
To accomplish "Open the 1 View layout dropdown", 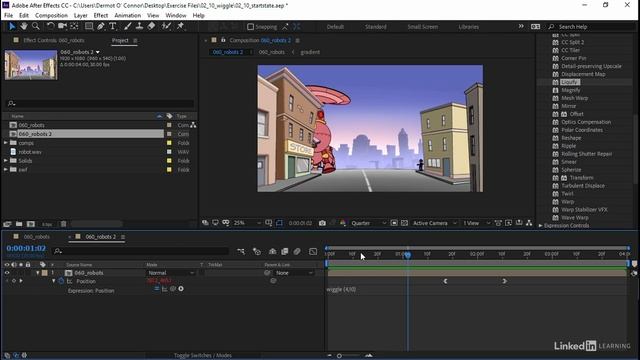I will [x=476, y=223].
